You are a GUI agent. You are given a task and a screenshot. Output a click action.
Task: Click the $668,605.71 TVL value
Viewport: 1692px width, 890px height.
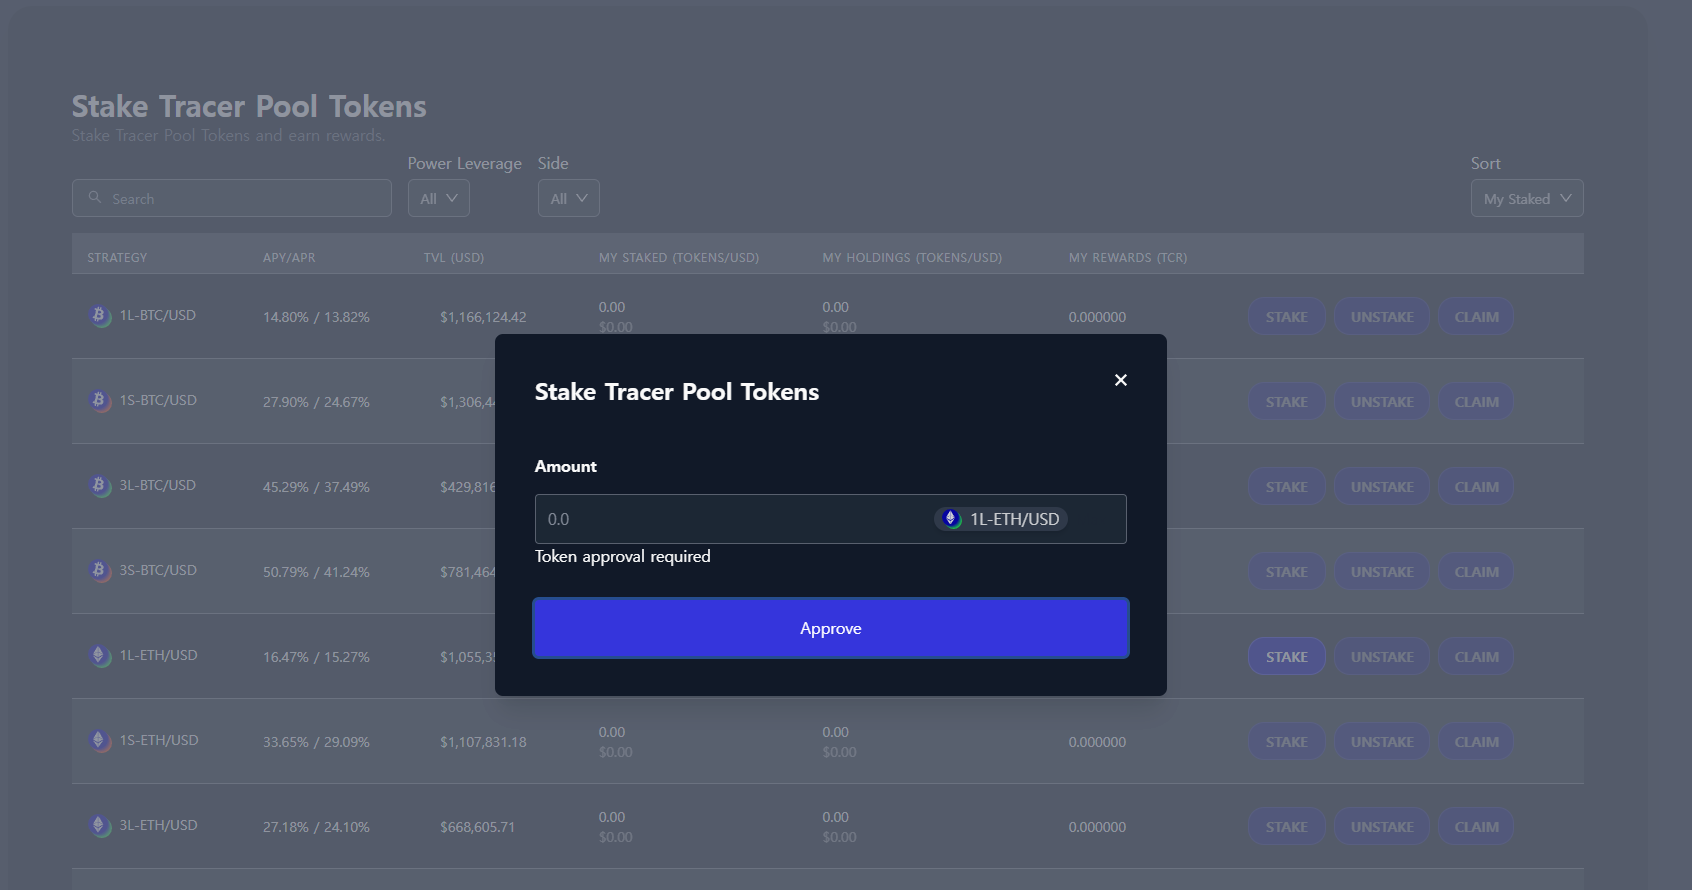coord(477,827)
